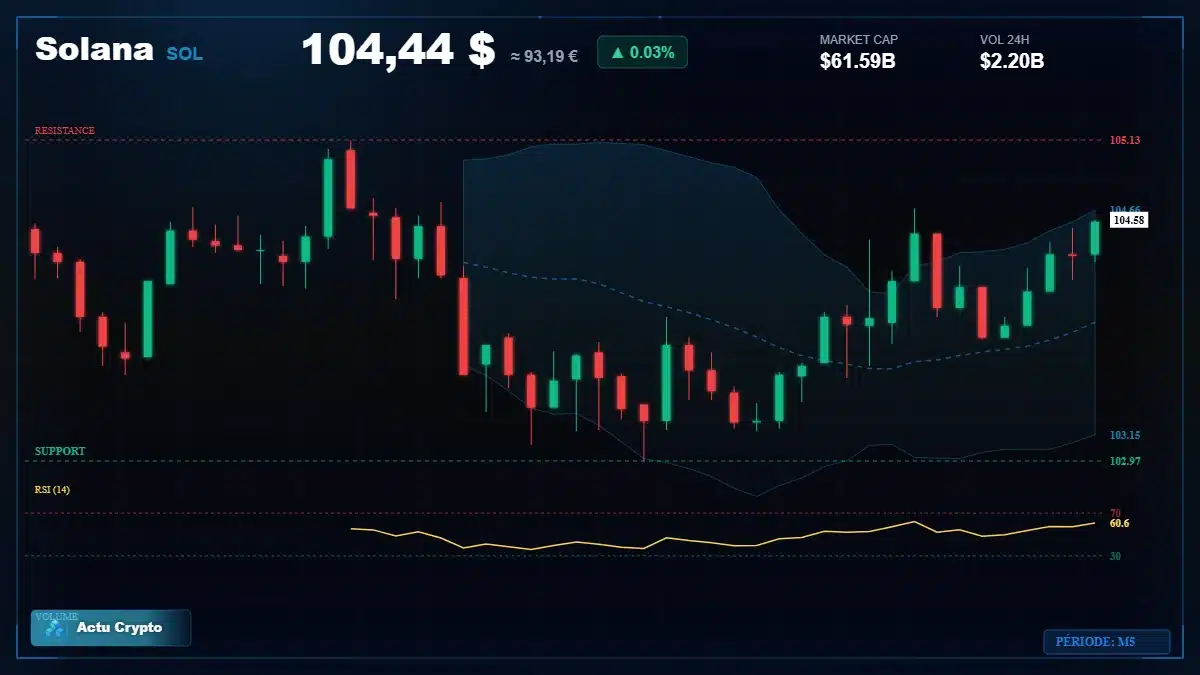Click the MARKET CAP label

(859, 40)
